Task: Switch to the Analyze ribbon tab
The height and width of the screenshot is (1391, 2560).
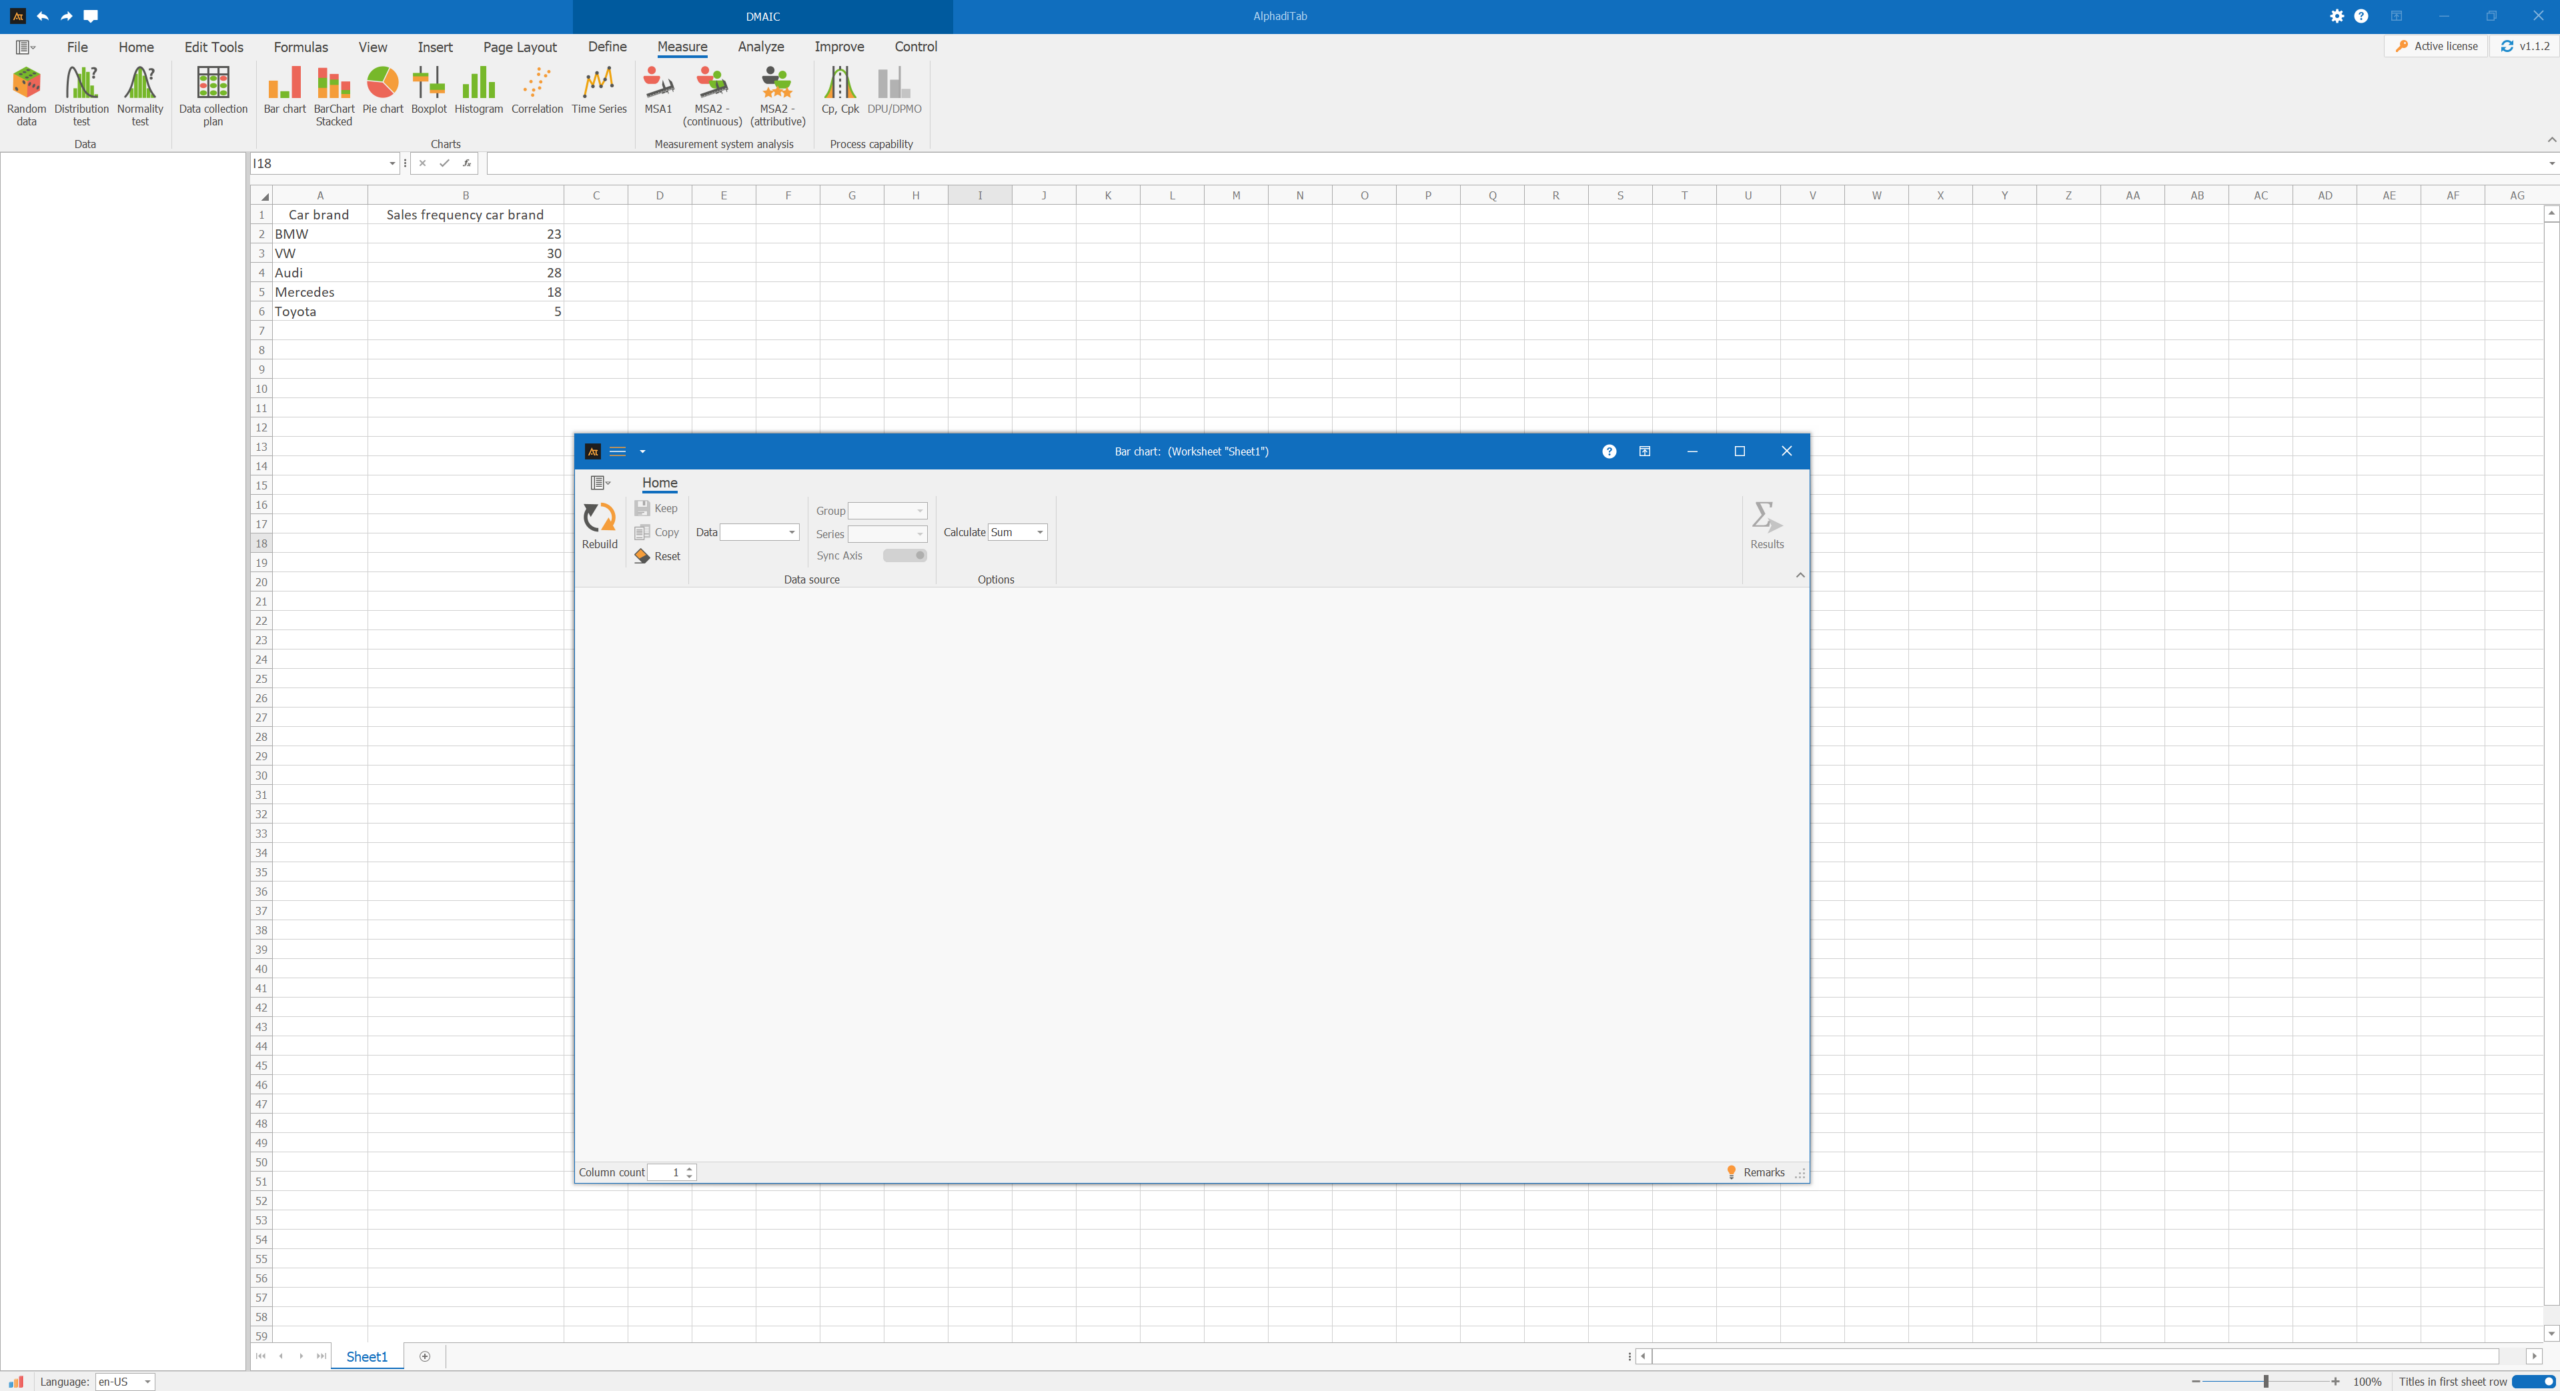Action: click(x=760, y=47)
